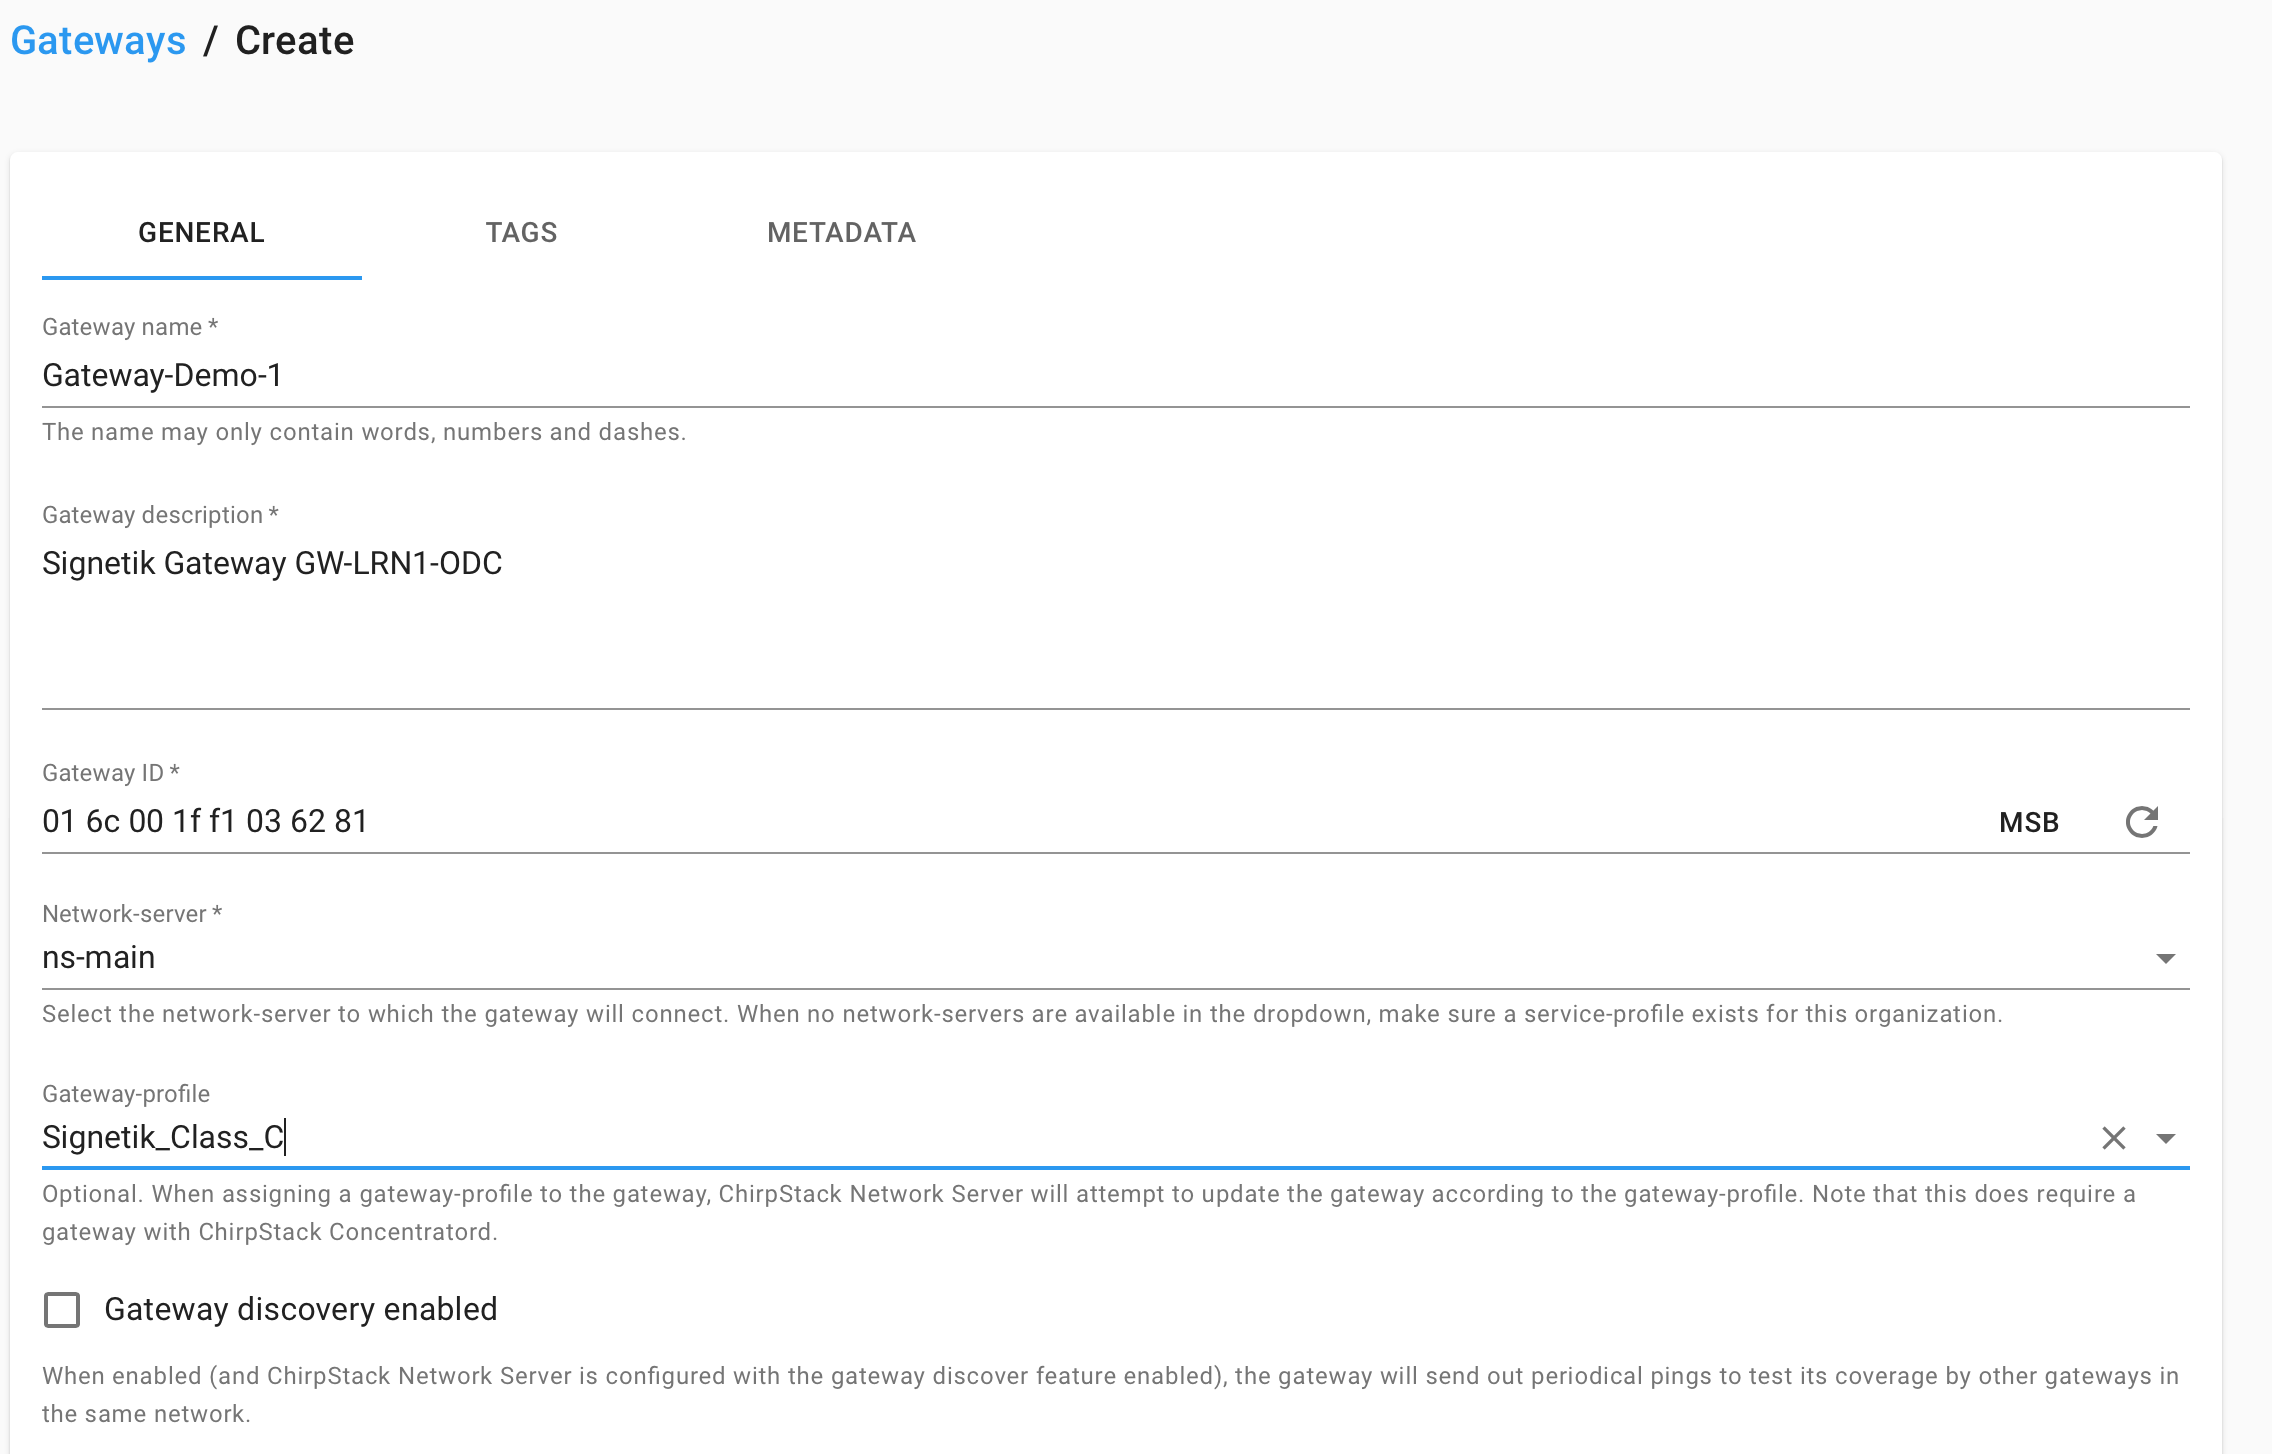Select the GENERAL tab
Viewport: 2272px width, 1454px height.
(x=201, y=233)
